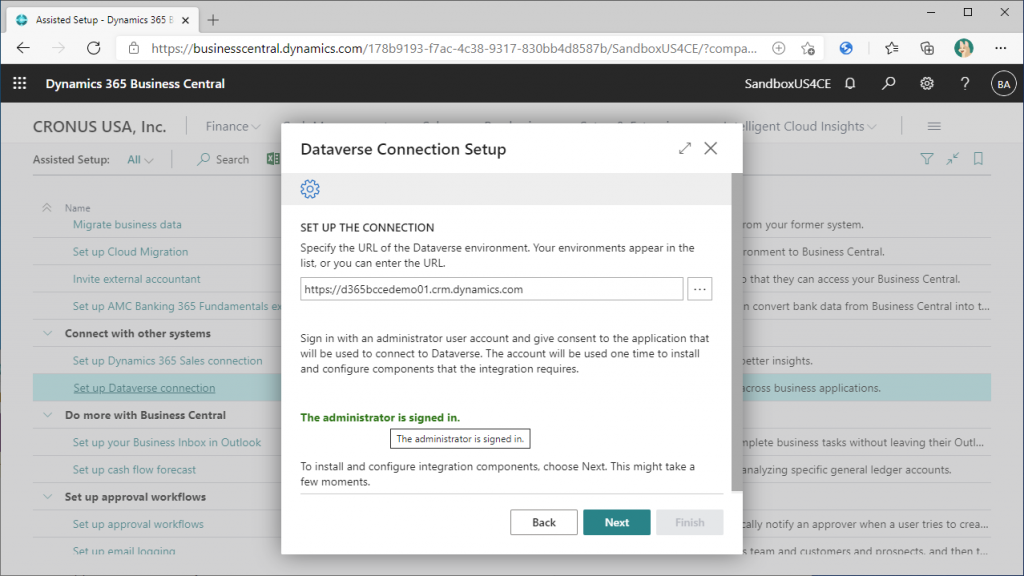Screen dimensions: 1024x576
Task: Open the environment lookup ellipsis button
Action: click(699, 289)
